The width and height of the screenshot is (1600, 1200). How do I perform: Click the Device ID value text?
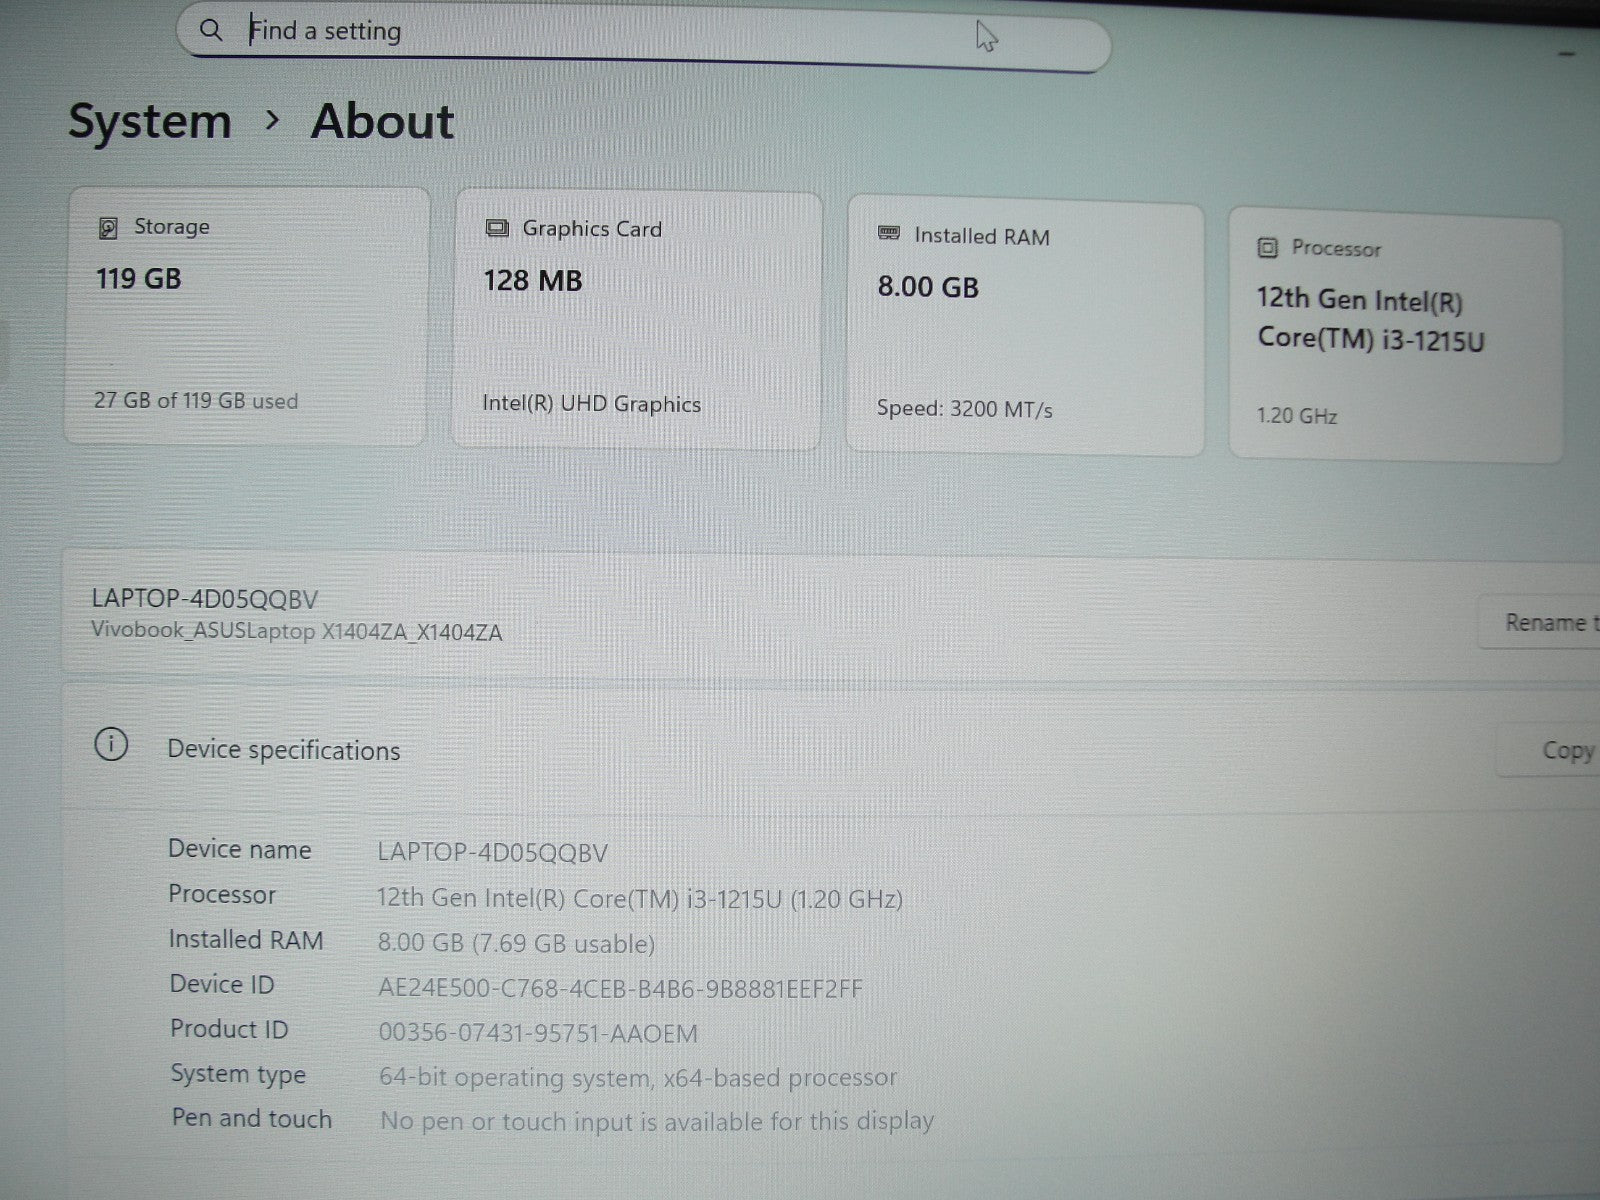click(620, 989)
